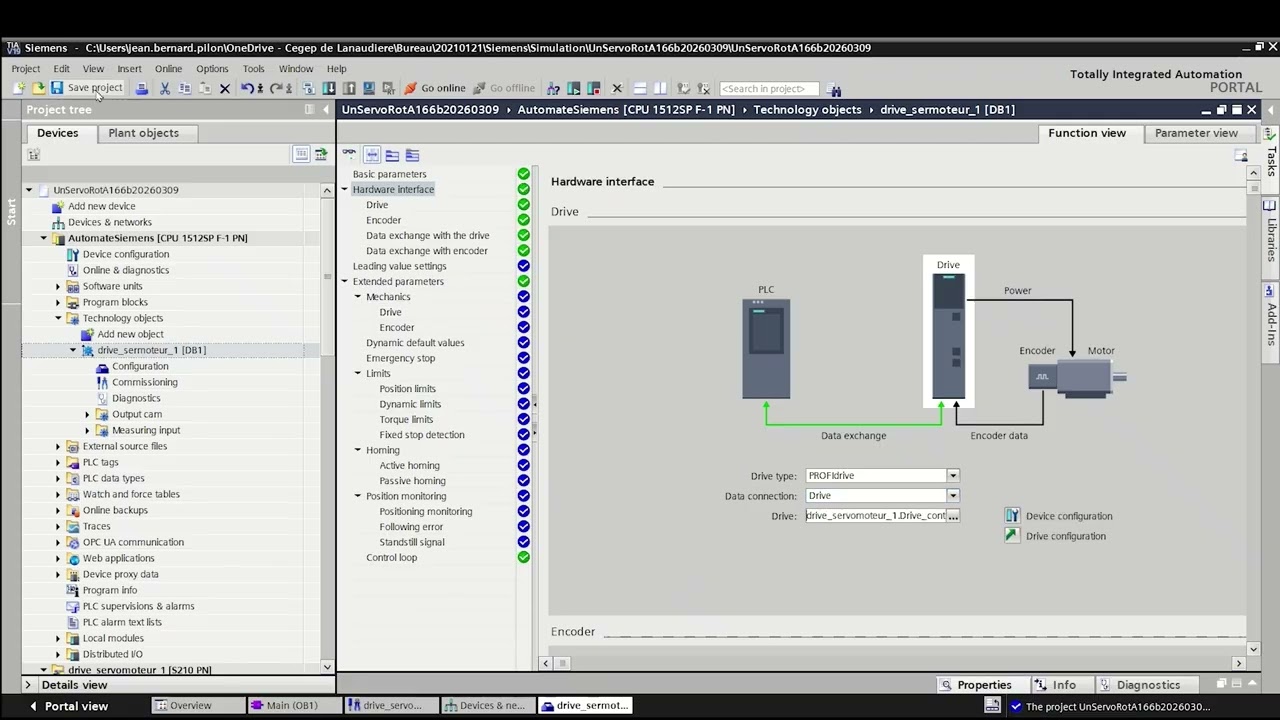Open the Online menu

(x=168, y=69)
